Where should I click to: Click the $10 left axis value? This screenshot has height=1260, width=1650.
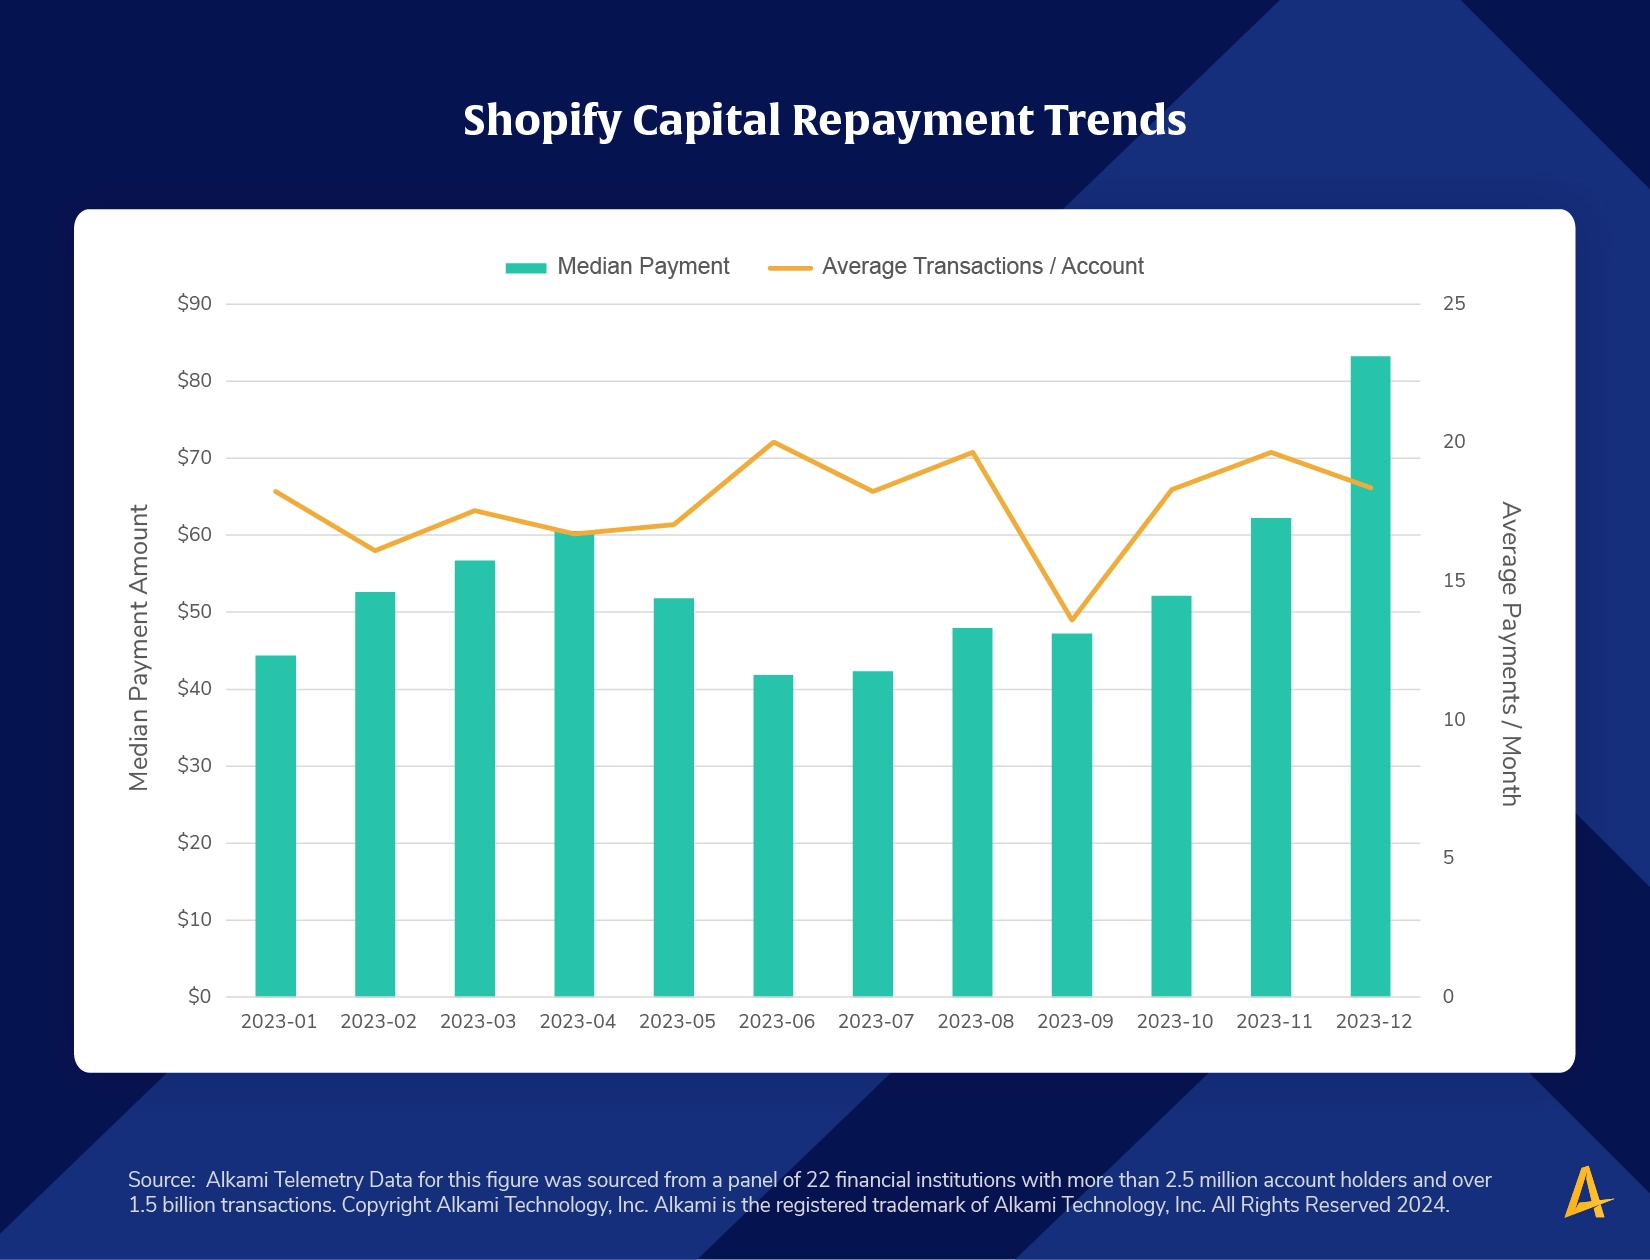(x=195, y=919)
